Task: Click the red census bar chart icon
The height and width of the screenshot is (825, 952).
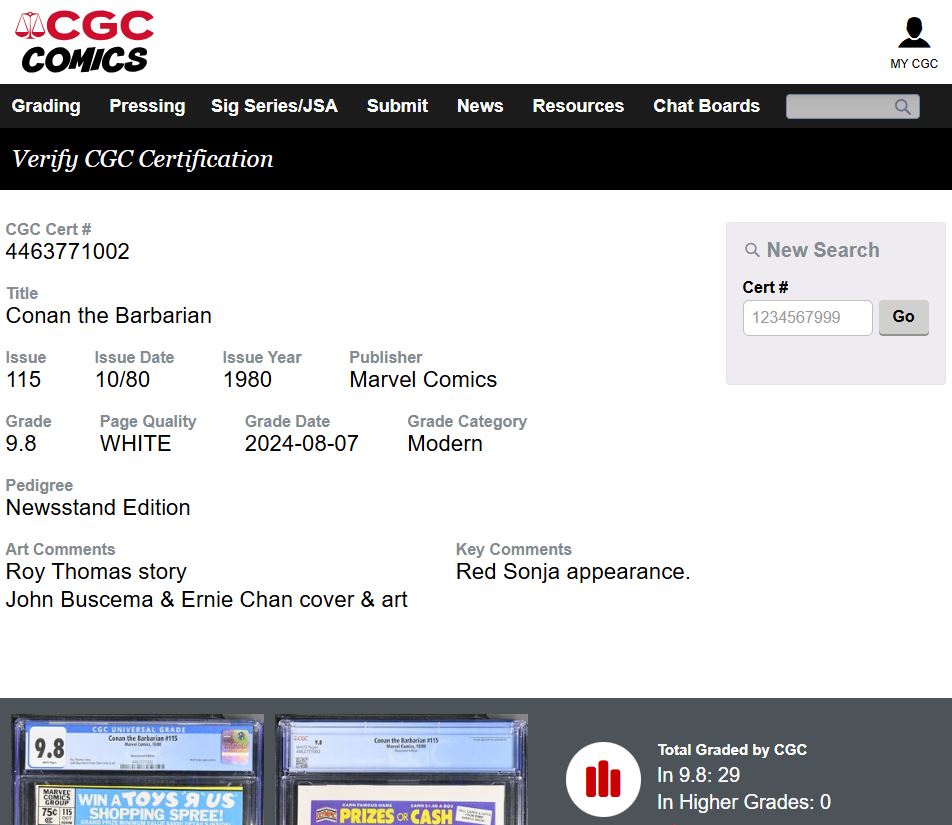Action: 603,779
